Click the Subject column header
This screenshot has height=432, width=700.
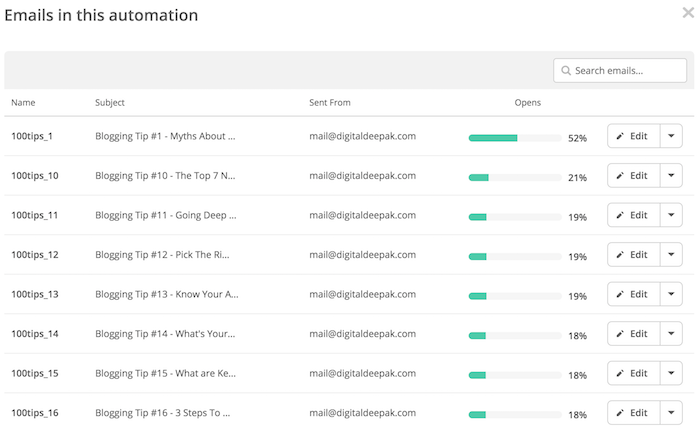tap(110, 103)
